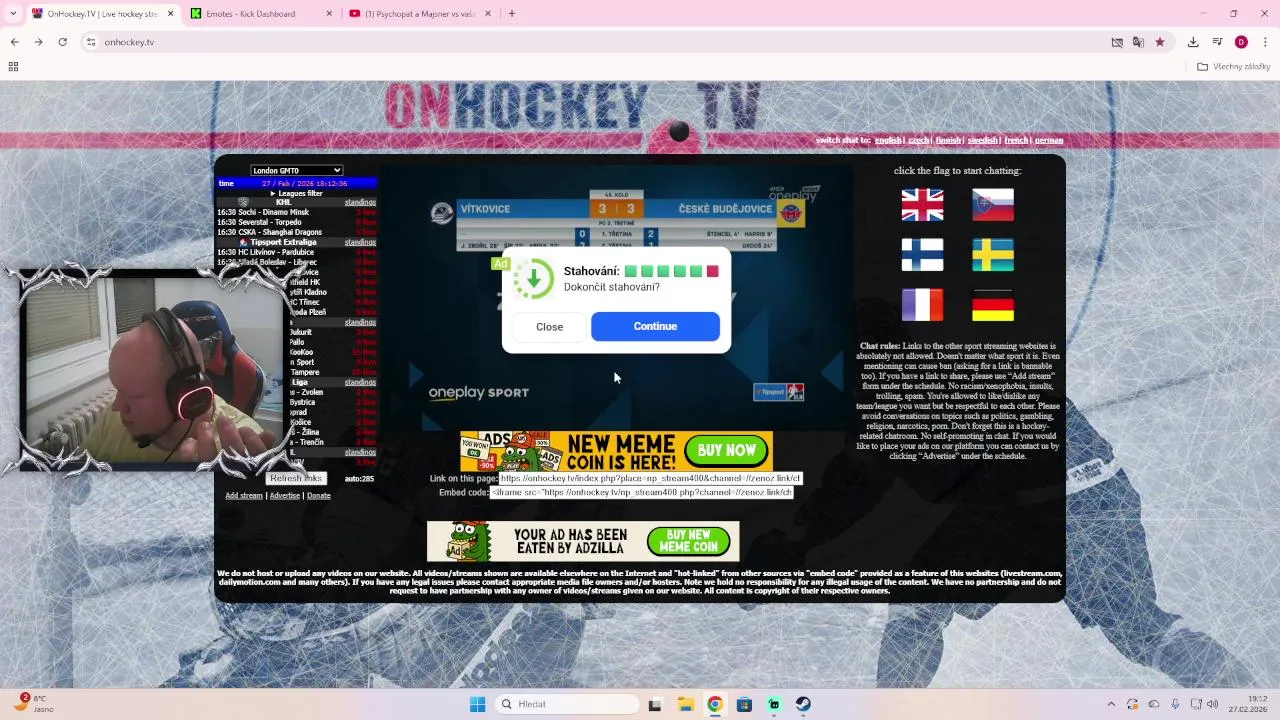1280x720 pixels.
Task: Open File Explorer from the taskbar
Action: pyautogui.click(x=685, y=704)
